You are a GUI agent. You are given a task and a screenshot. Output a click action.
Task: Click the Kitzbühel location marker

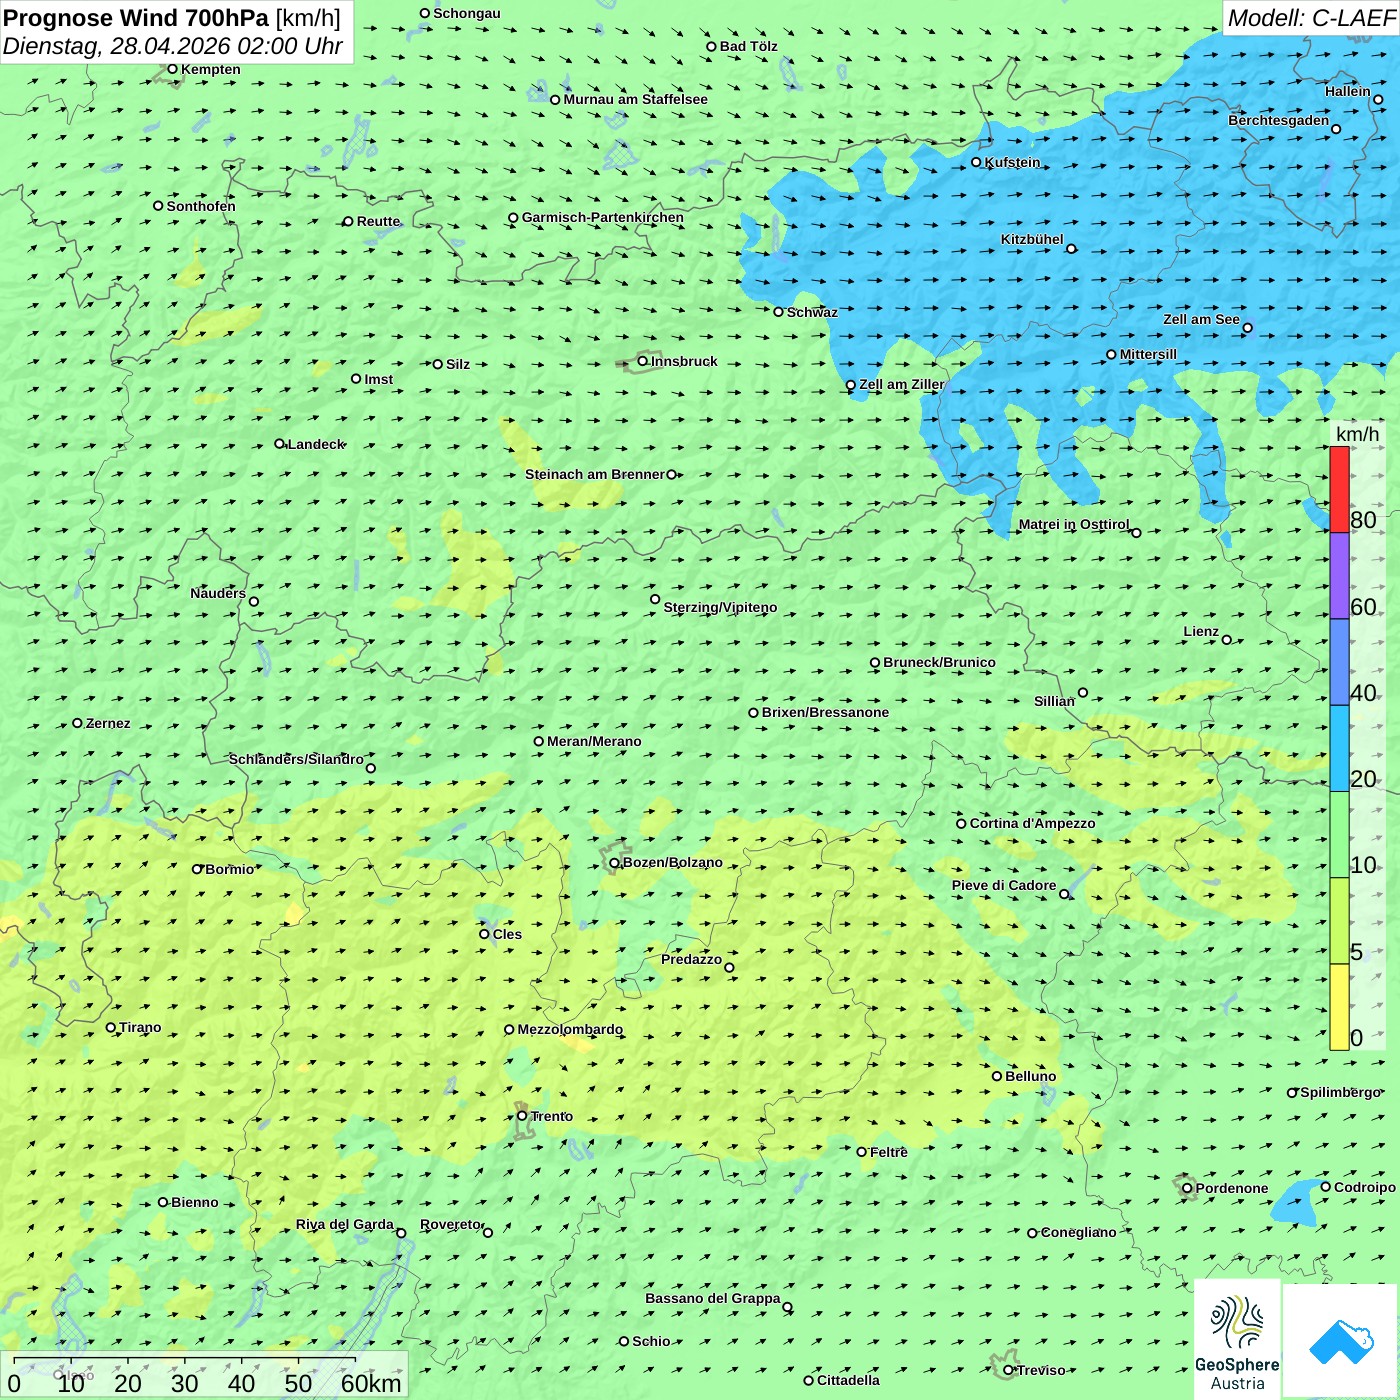click(x=1071, y=249)
